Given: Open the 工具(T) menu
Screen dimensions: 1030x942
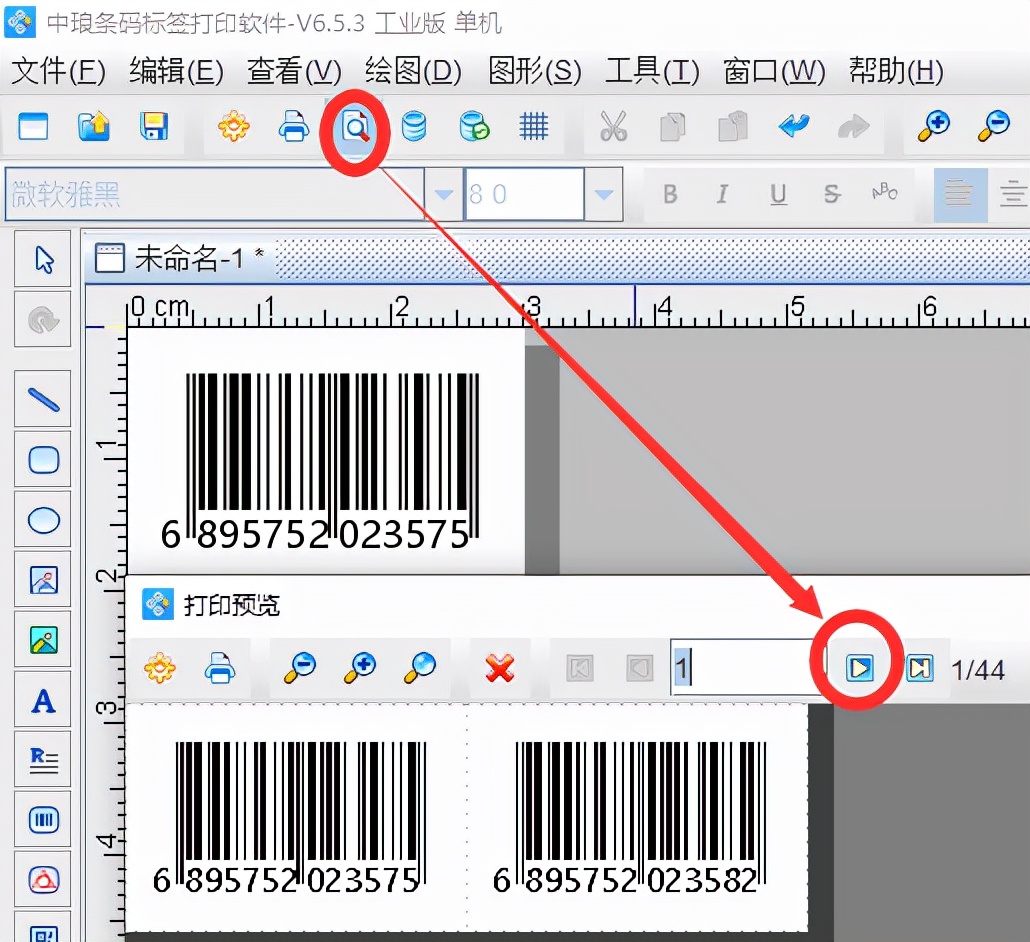Looking at the screenshot, I should click(x=652, y=70).
